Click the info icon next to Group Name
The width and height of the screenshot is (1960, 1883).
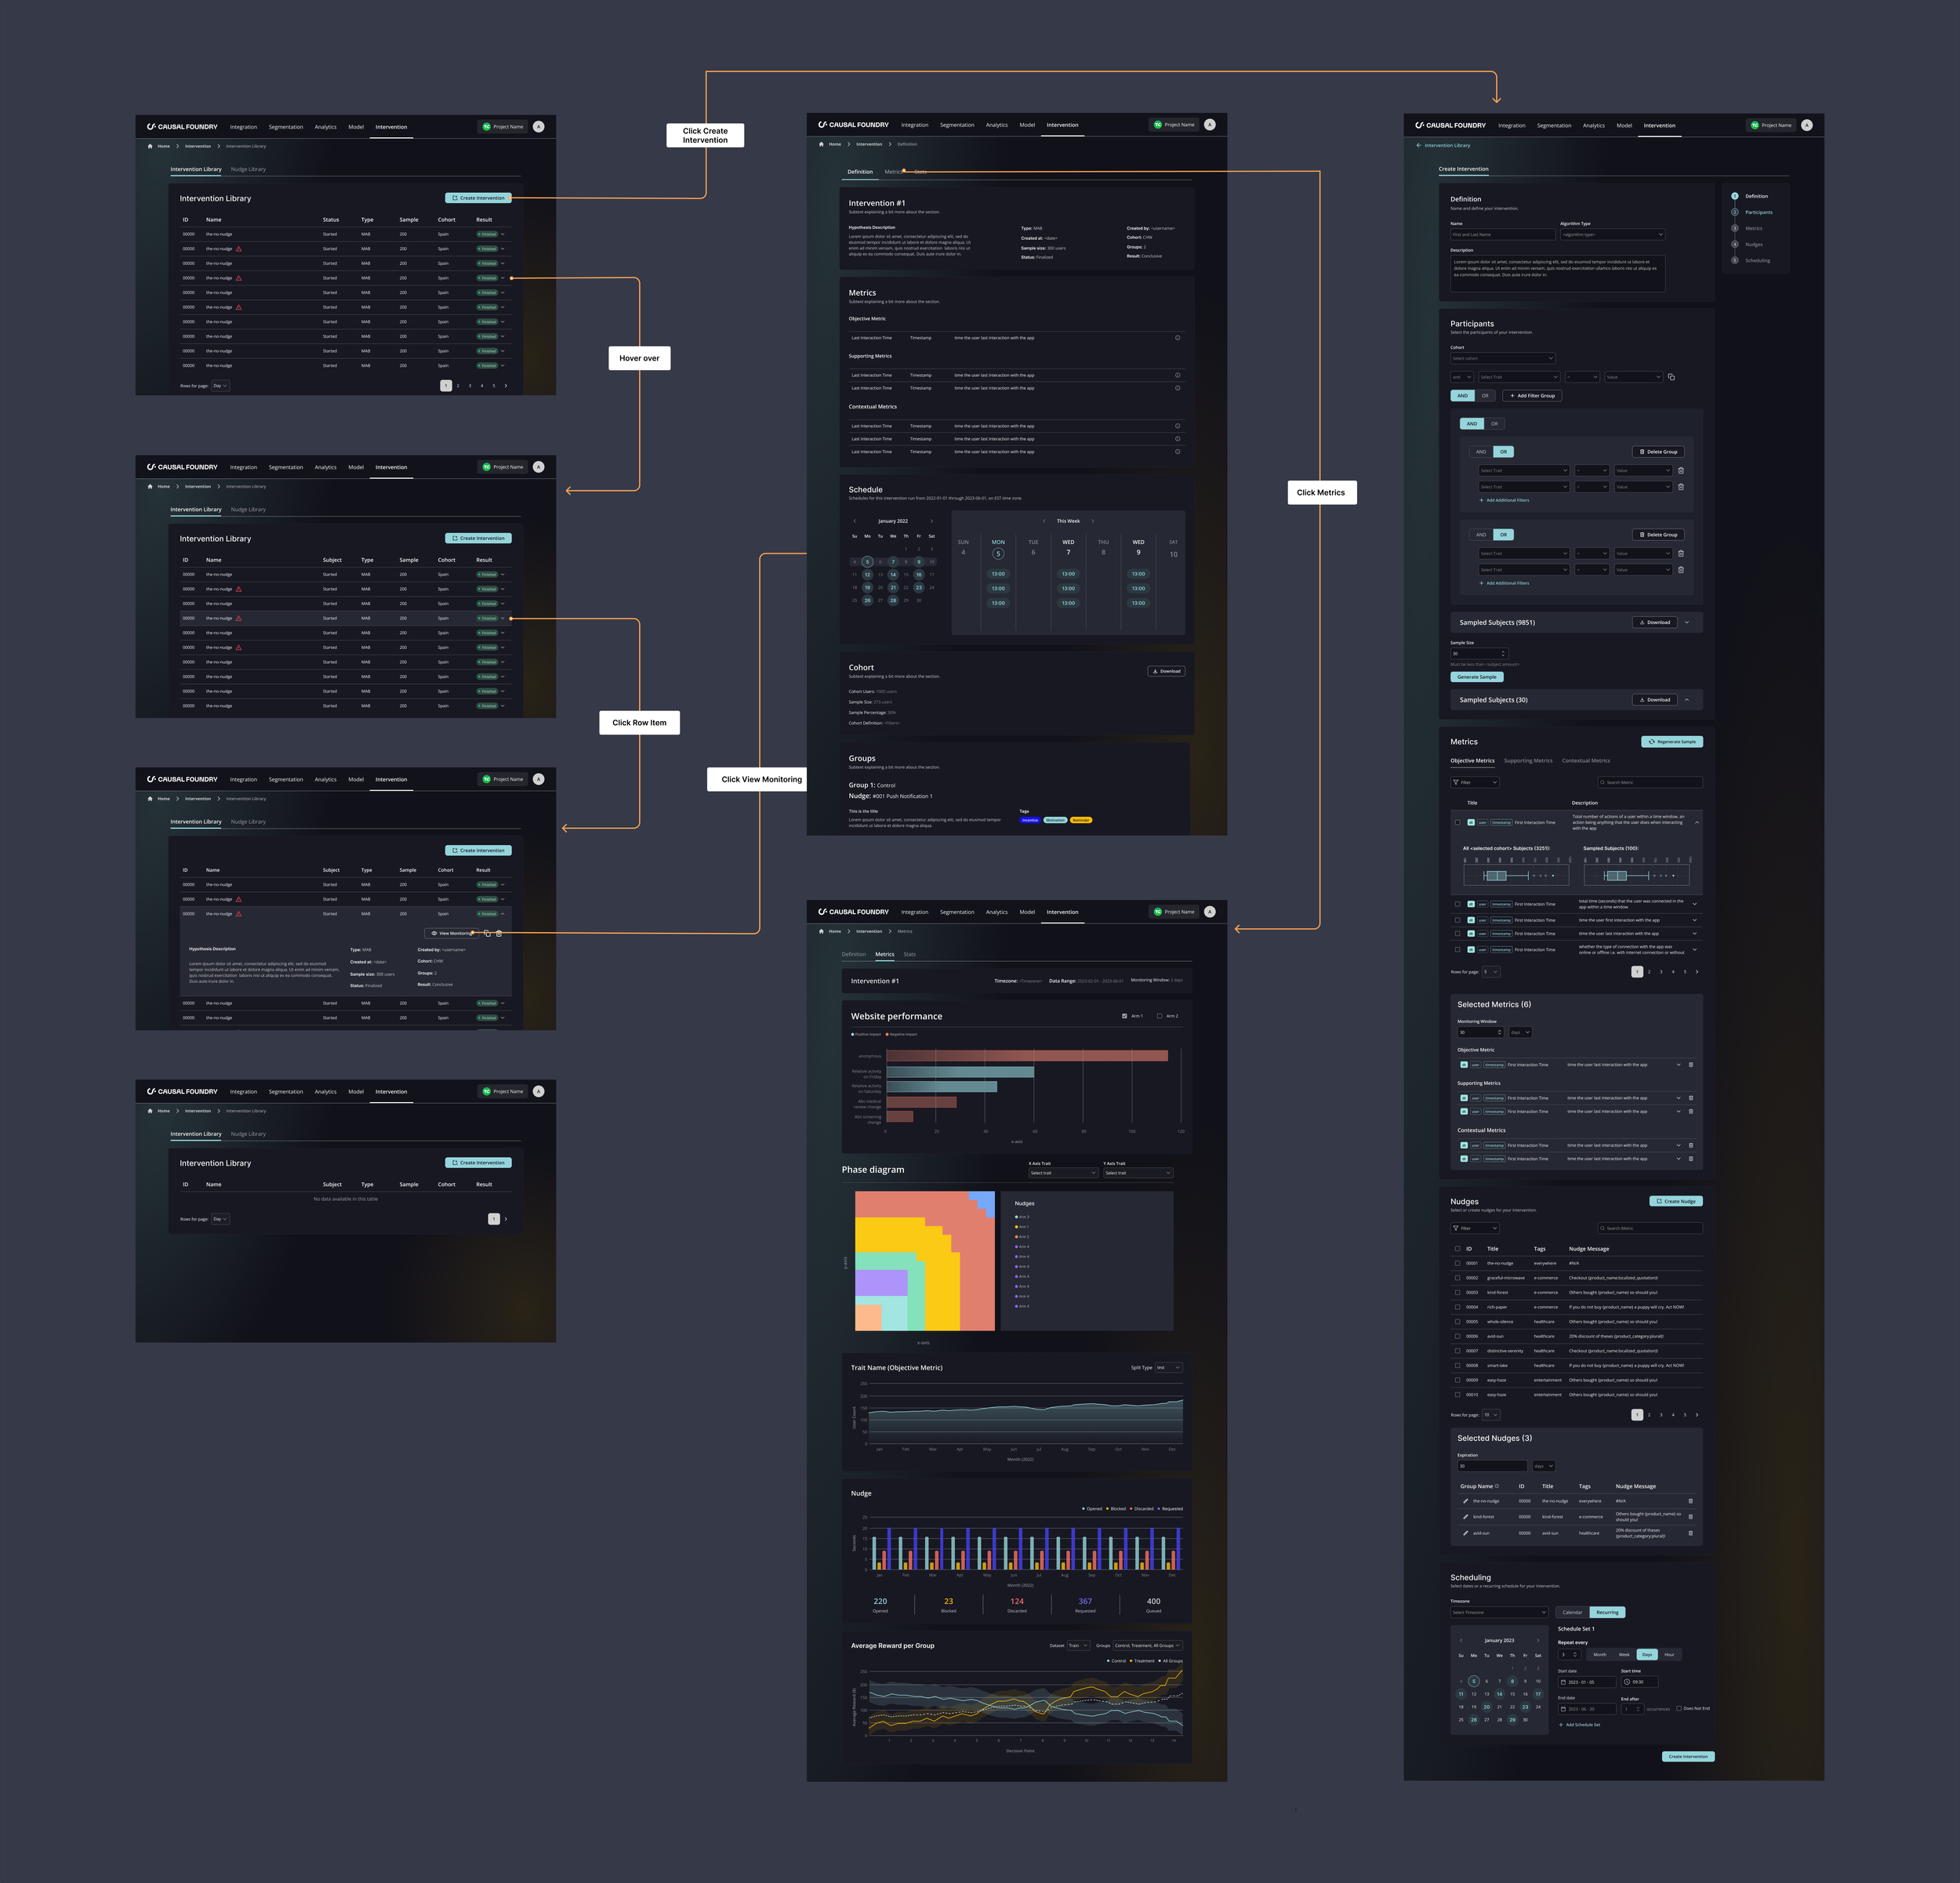[x=1497, y=1486]
